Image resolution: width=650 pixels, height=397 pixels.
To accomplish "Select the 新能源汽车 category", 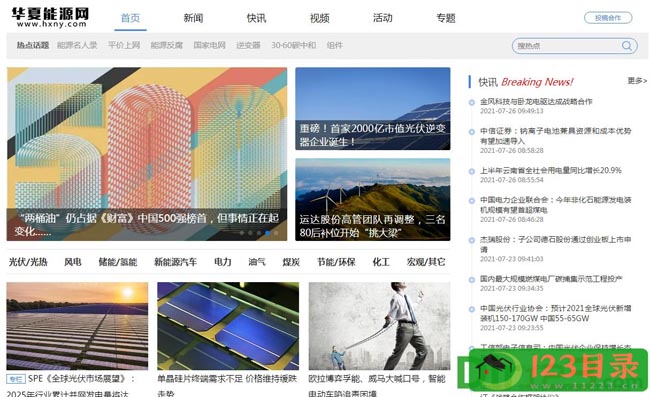I will click(x=175, y=262).
